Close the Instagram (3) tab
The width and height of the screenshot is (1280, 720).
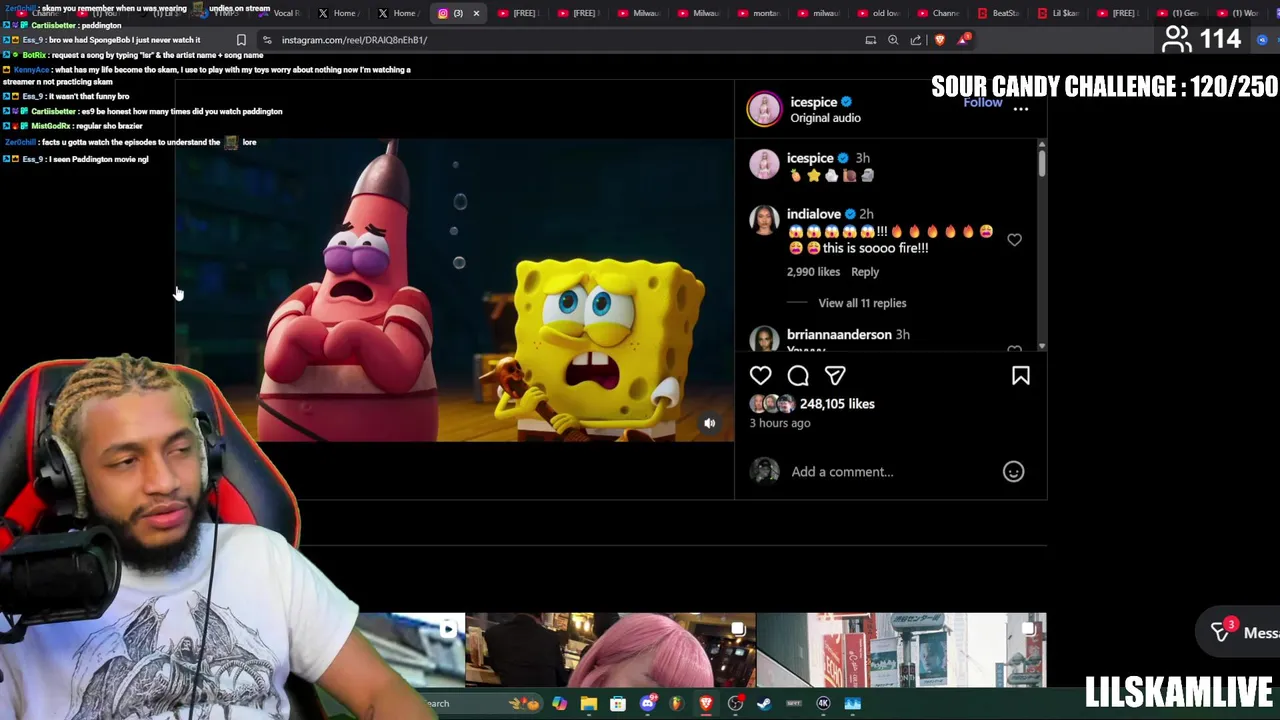476,13
